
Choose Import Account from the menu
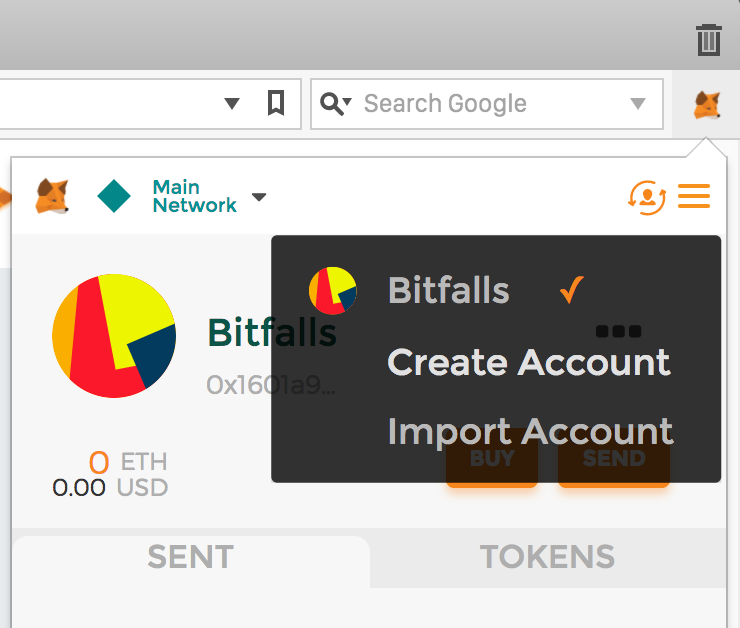pyautogui.click(x=530, y=431)
